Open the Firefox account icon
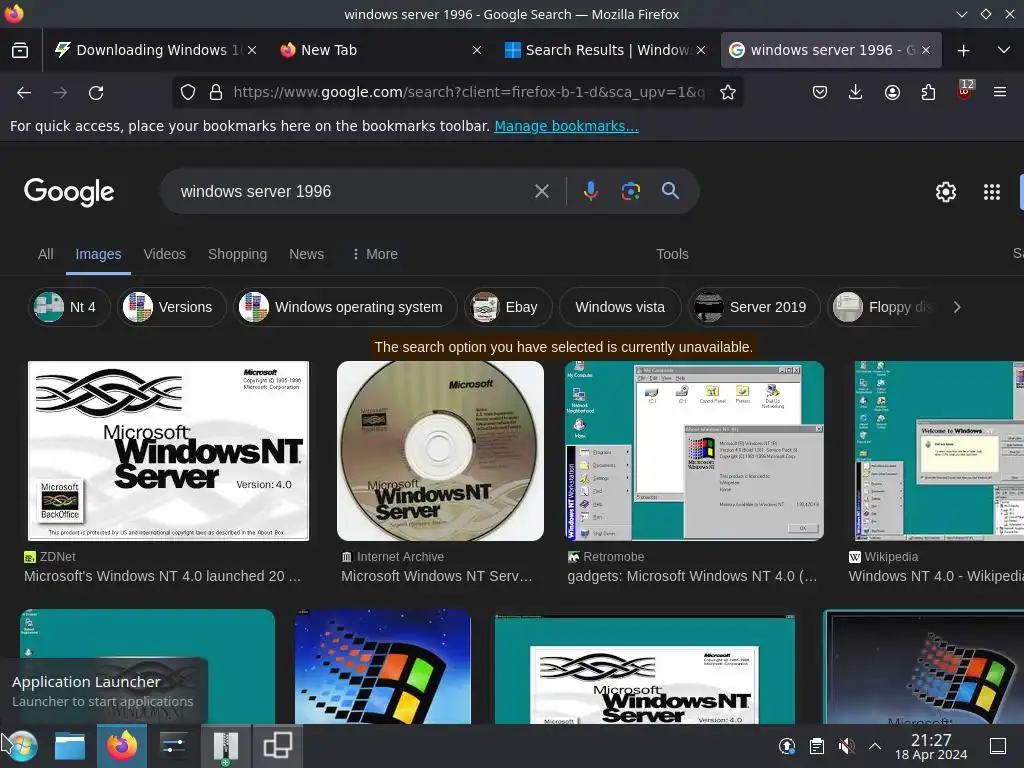The height and width of the screenshot is (768, 1024). [x=892, y=93]
